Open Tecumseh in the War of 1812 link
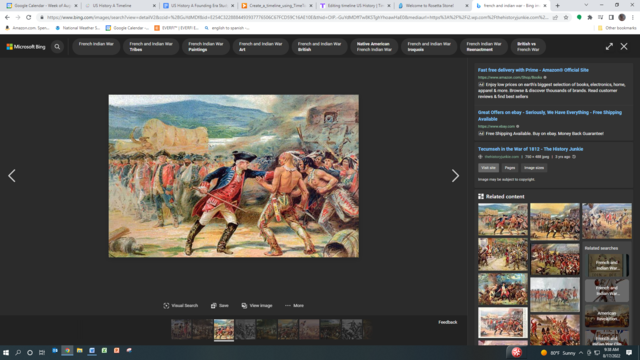The image size is (640, 360). 530,149
